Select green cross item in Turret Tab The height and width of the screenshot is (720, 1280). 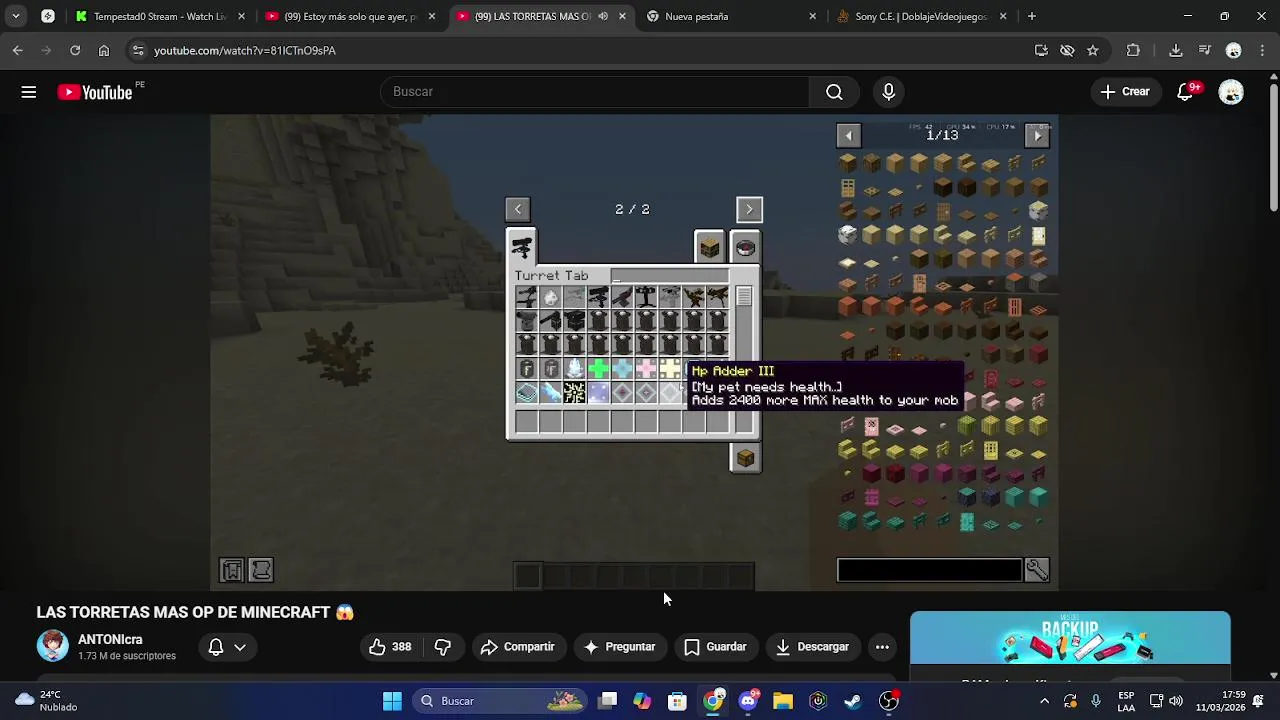[x=598, y=369]
